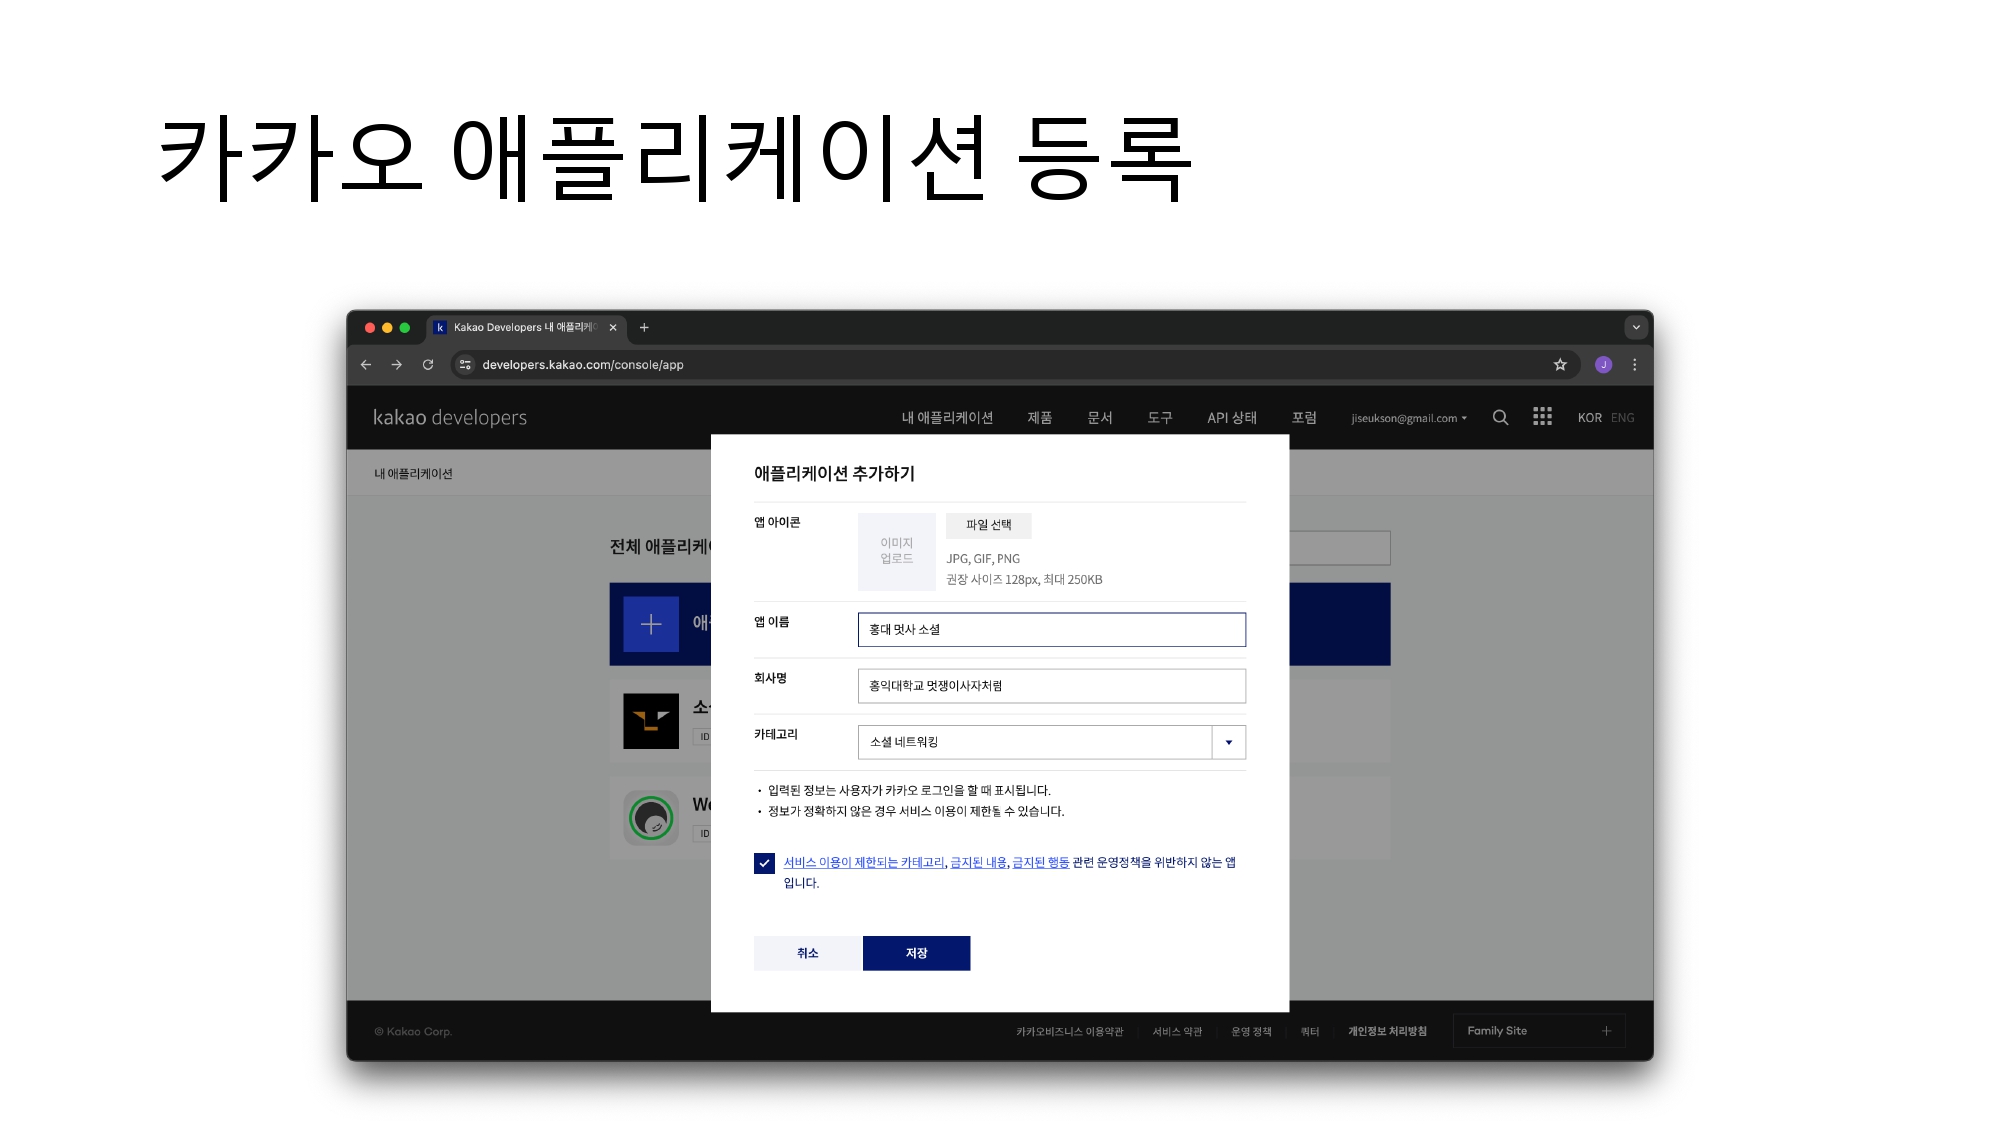
Task: Click the 파일 선택 button
Action: pos(988,525)
